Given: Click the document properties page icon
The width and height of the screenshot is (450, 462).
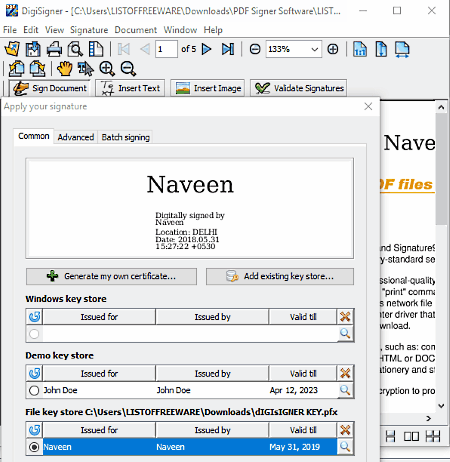Looking at the screenshot, I should 96,49.
